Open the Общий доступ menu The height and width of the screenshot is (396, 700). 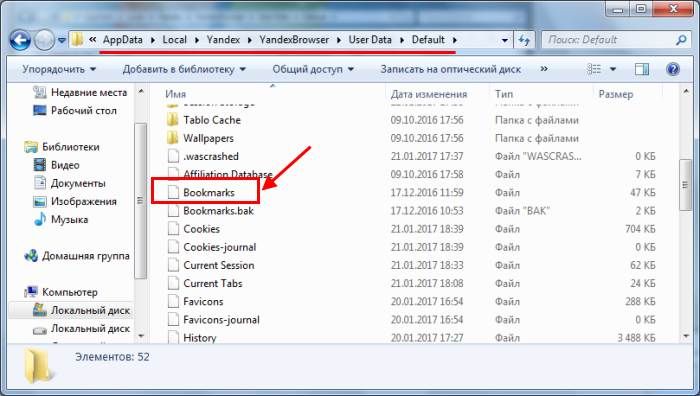(313, 69)
